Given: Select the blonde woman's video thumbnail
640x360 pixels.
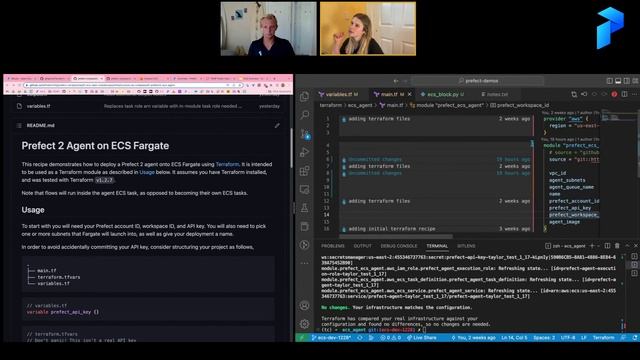Looking at the screenshot, I should coord(368,29).
